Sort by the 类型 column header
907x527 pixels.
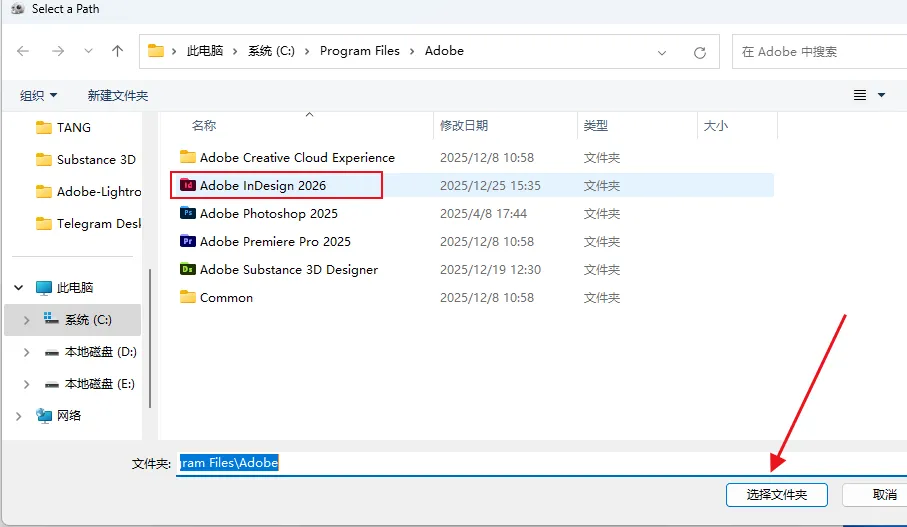pos(596,126)
